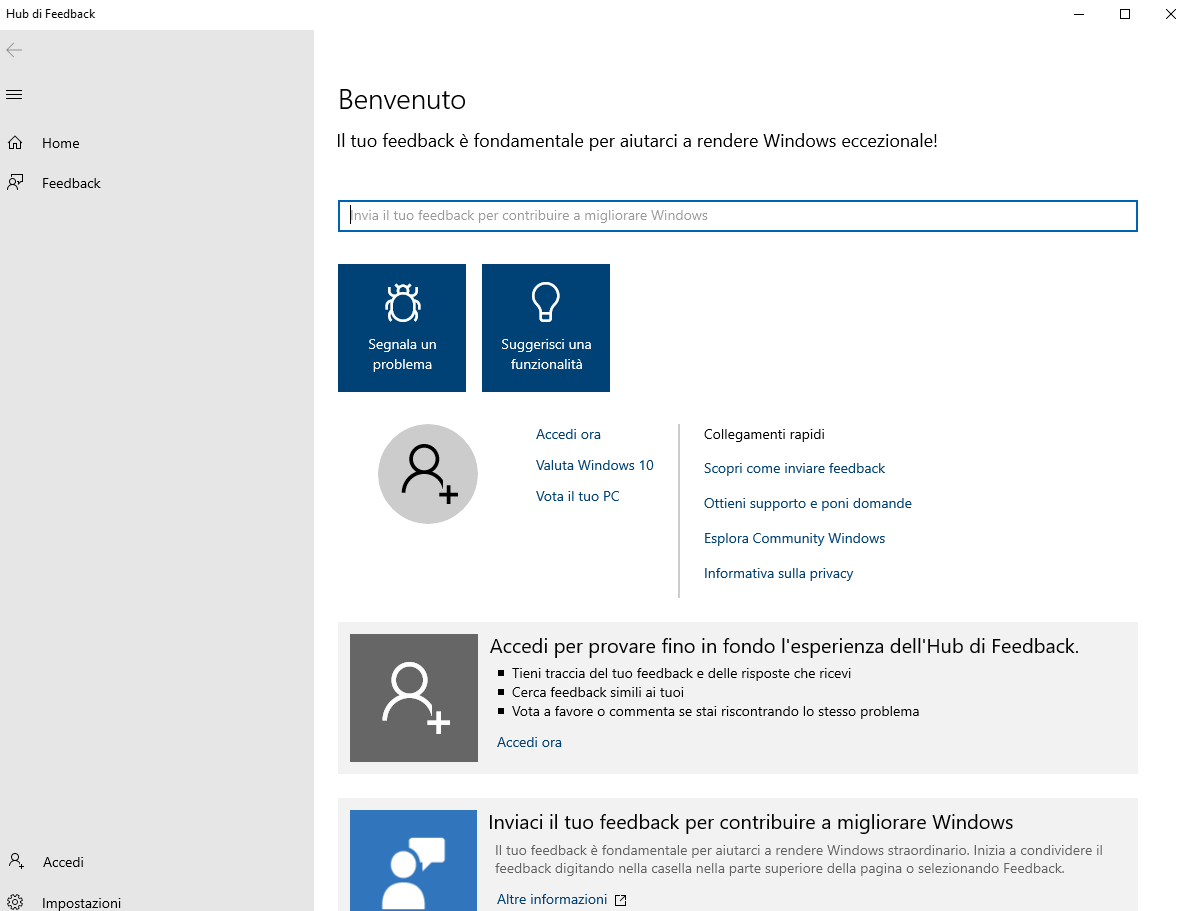
Task: Close the Hub di Feedback window
Action: [x=1169, y=14]
